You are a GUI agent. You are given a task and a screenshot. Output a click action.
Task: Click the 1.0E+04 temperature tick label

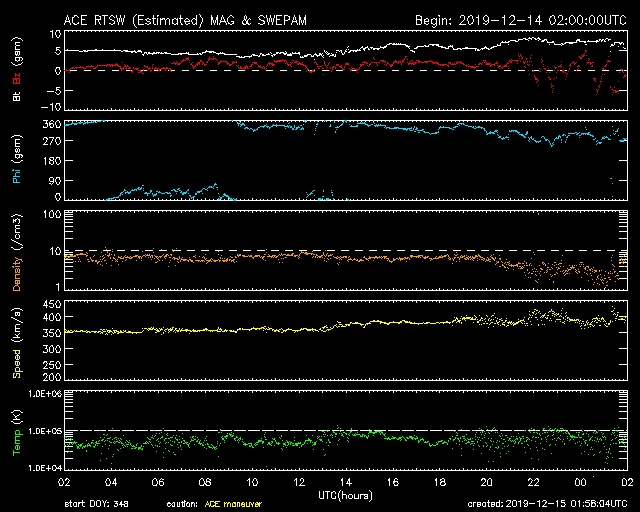pos(45,468)
